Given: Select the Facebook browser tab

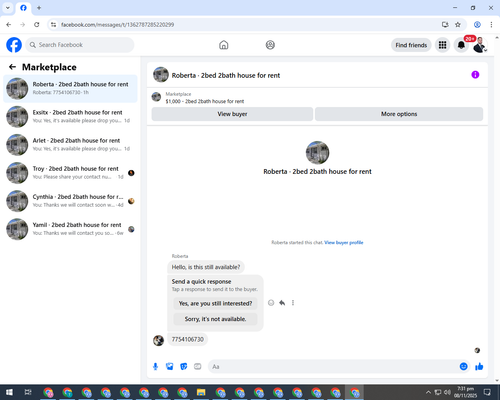Looking at the screenshot, I should [x=23, y=8].
